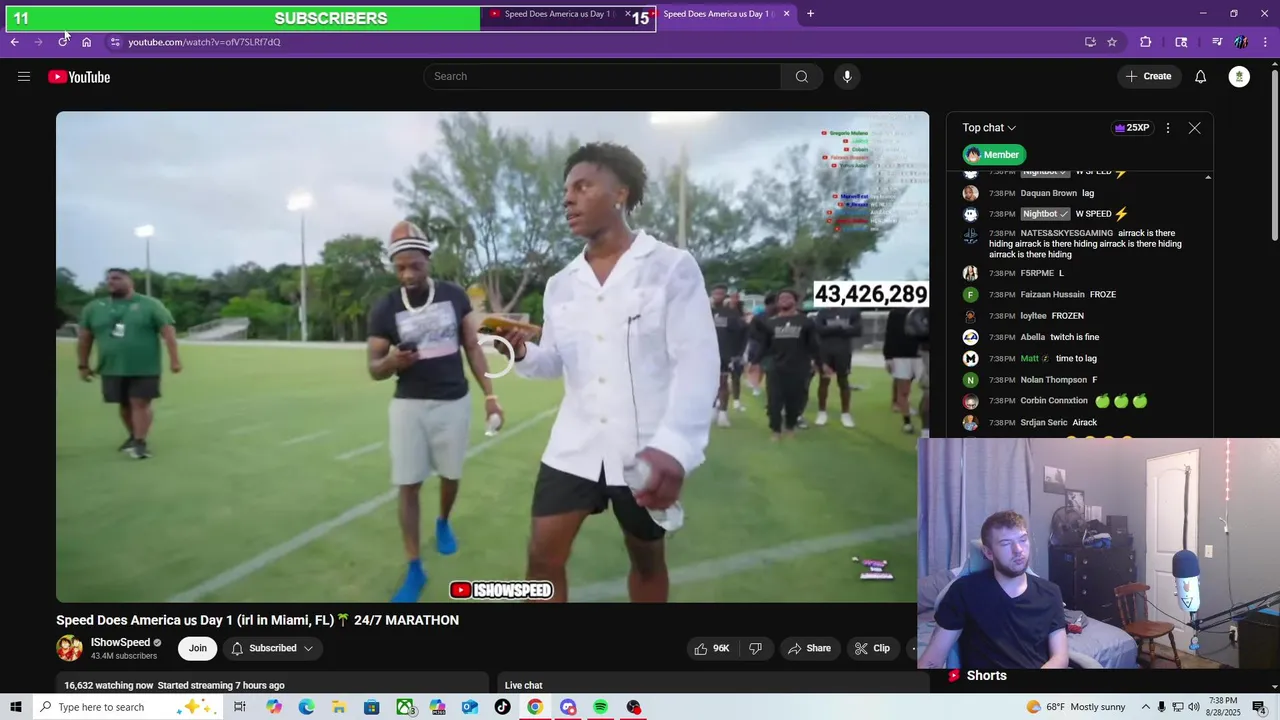Go to browser home page
This screenshot has height=720, width=1280.
87,42
